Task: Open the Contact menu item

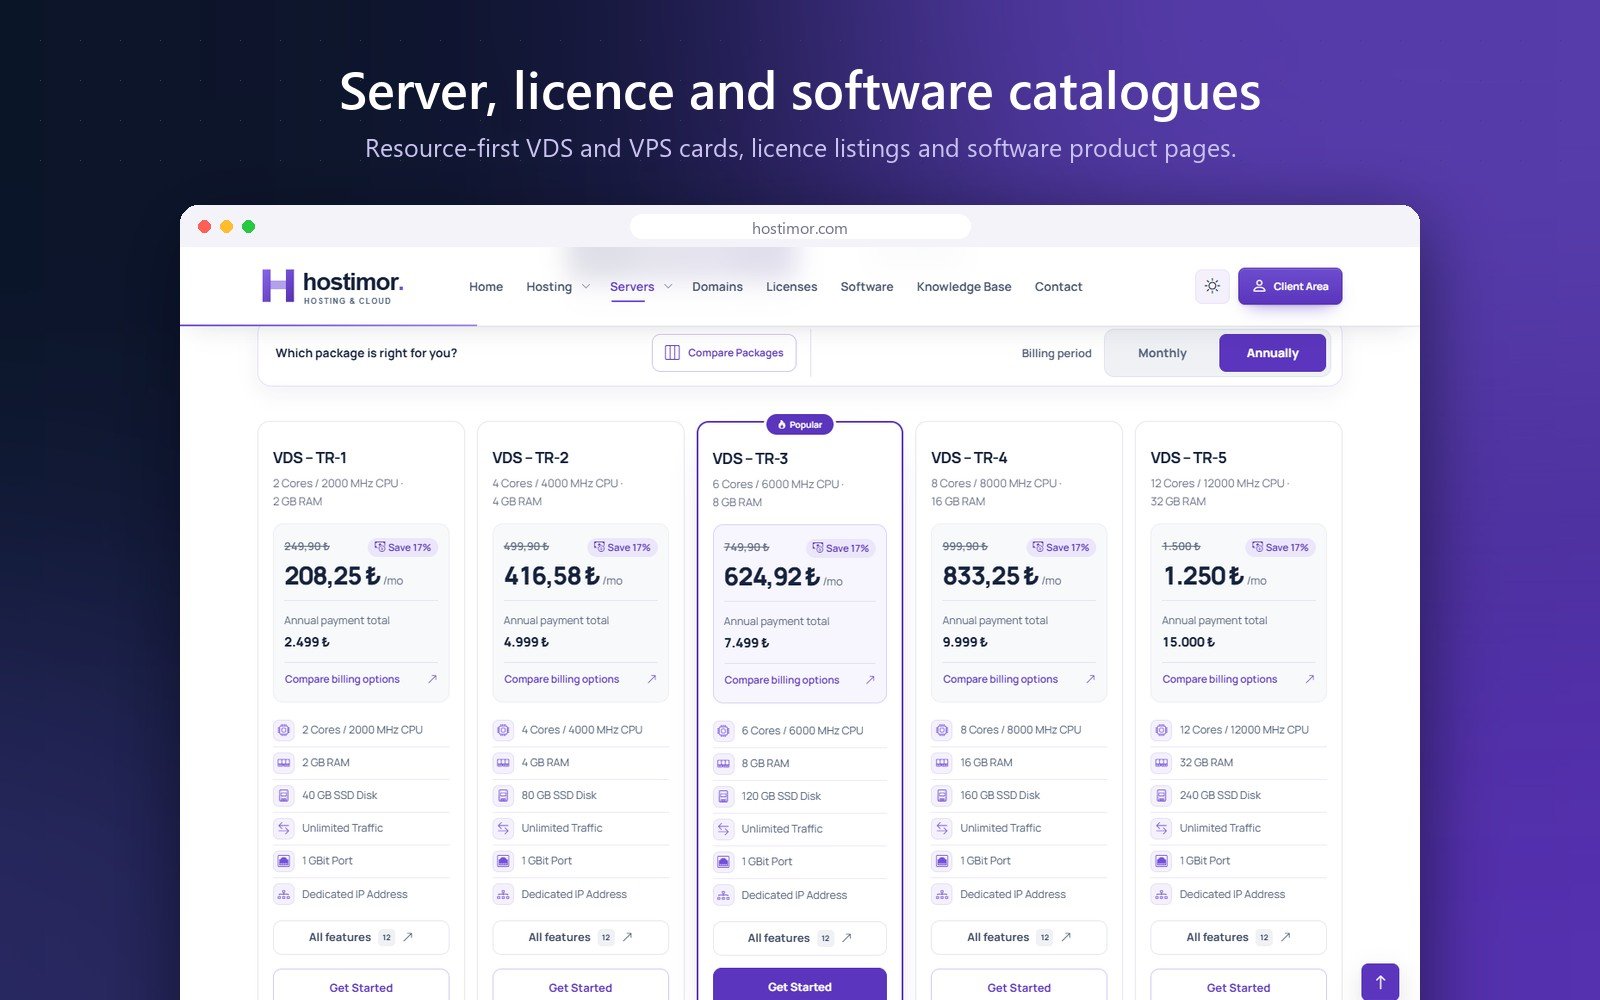Action: pyautogui.click(x=1058, y=287)
